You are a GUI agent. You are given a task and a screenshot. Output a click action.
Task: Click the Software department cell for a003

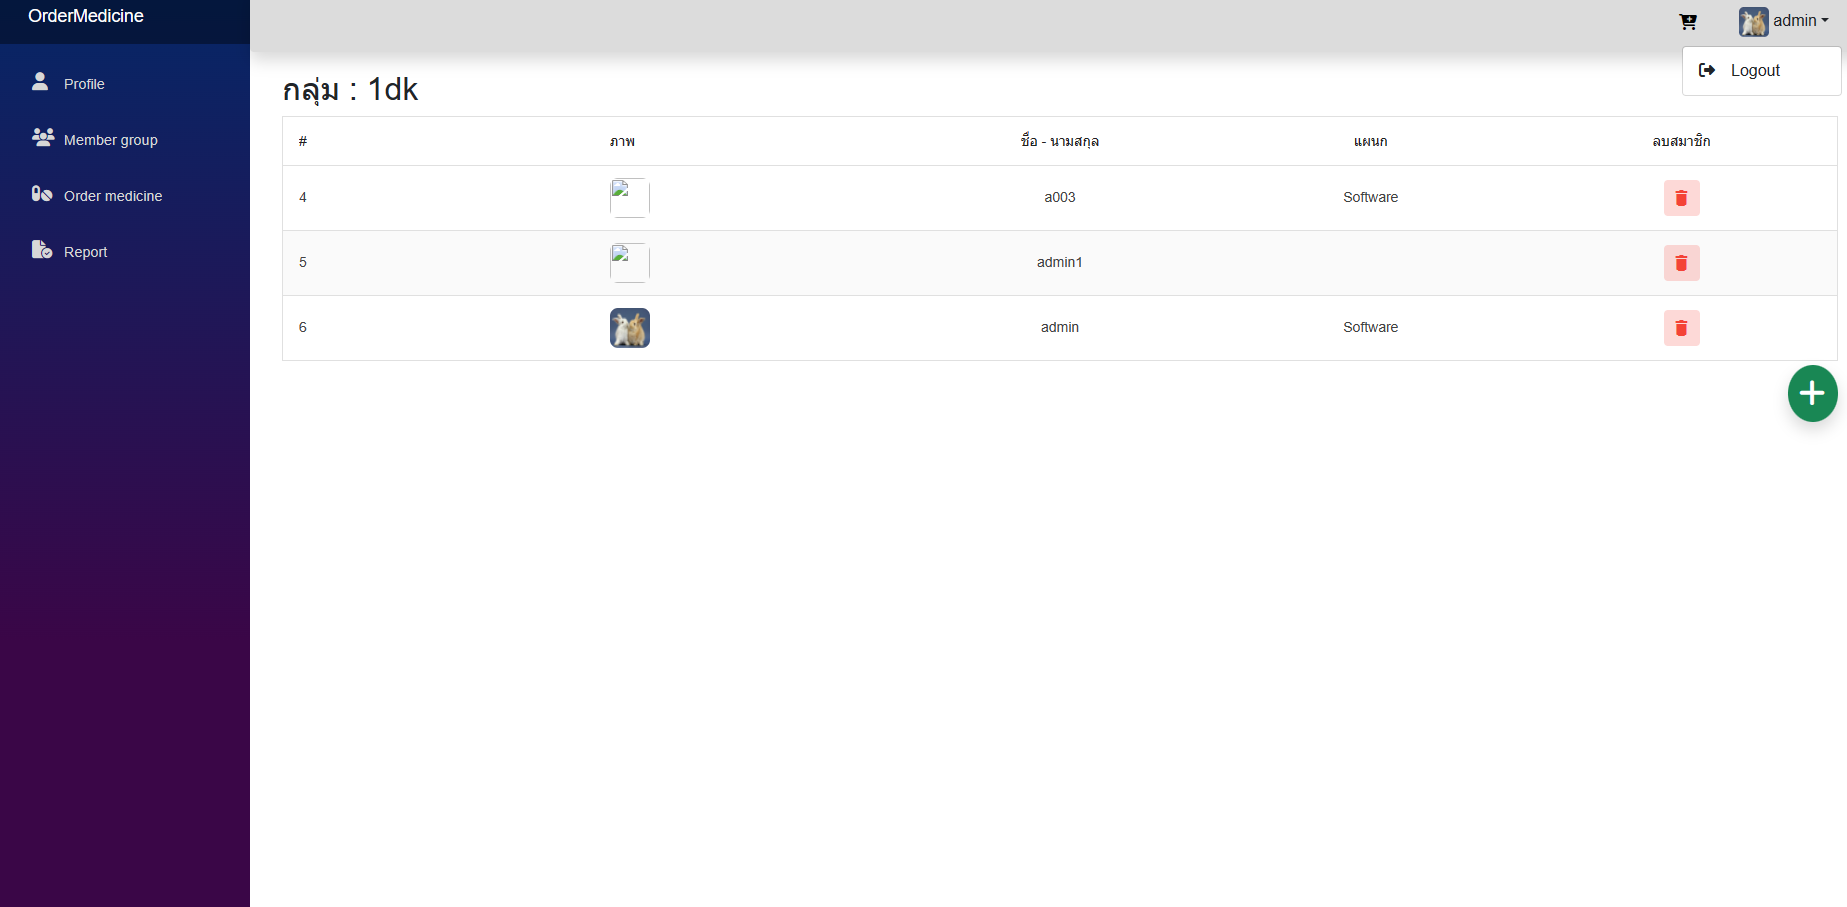[1370, 198]
